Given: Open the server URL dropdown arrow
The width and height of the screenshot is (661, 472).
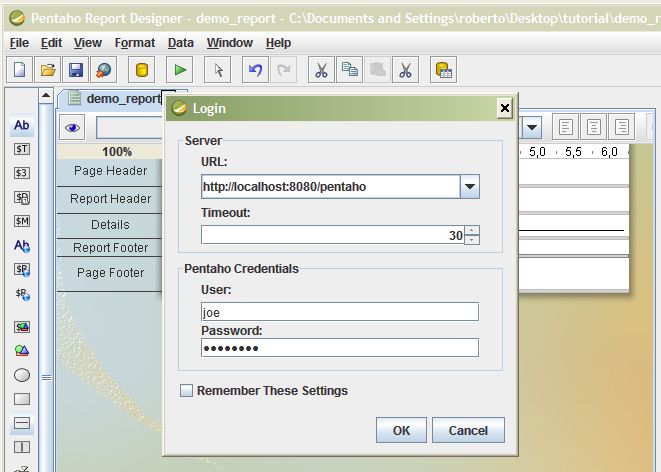Looking at the screenshot, I should (x=470, y=187).
